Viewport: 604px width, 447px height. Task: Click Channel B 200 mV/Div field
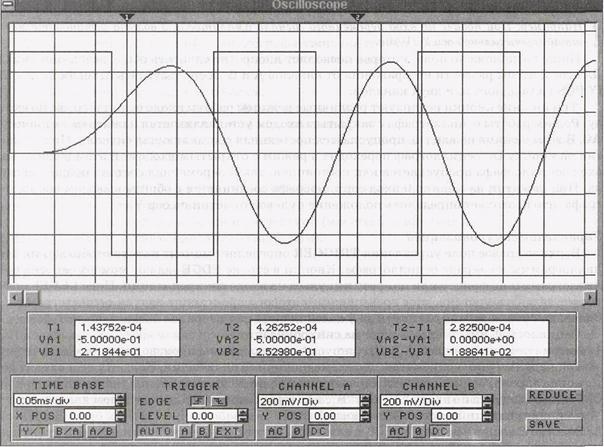point(431,402)
